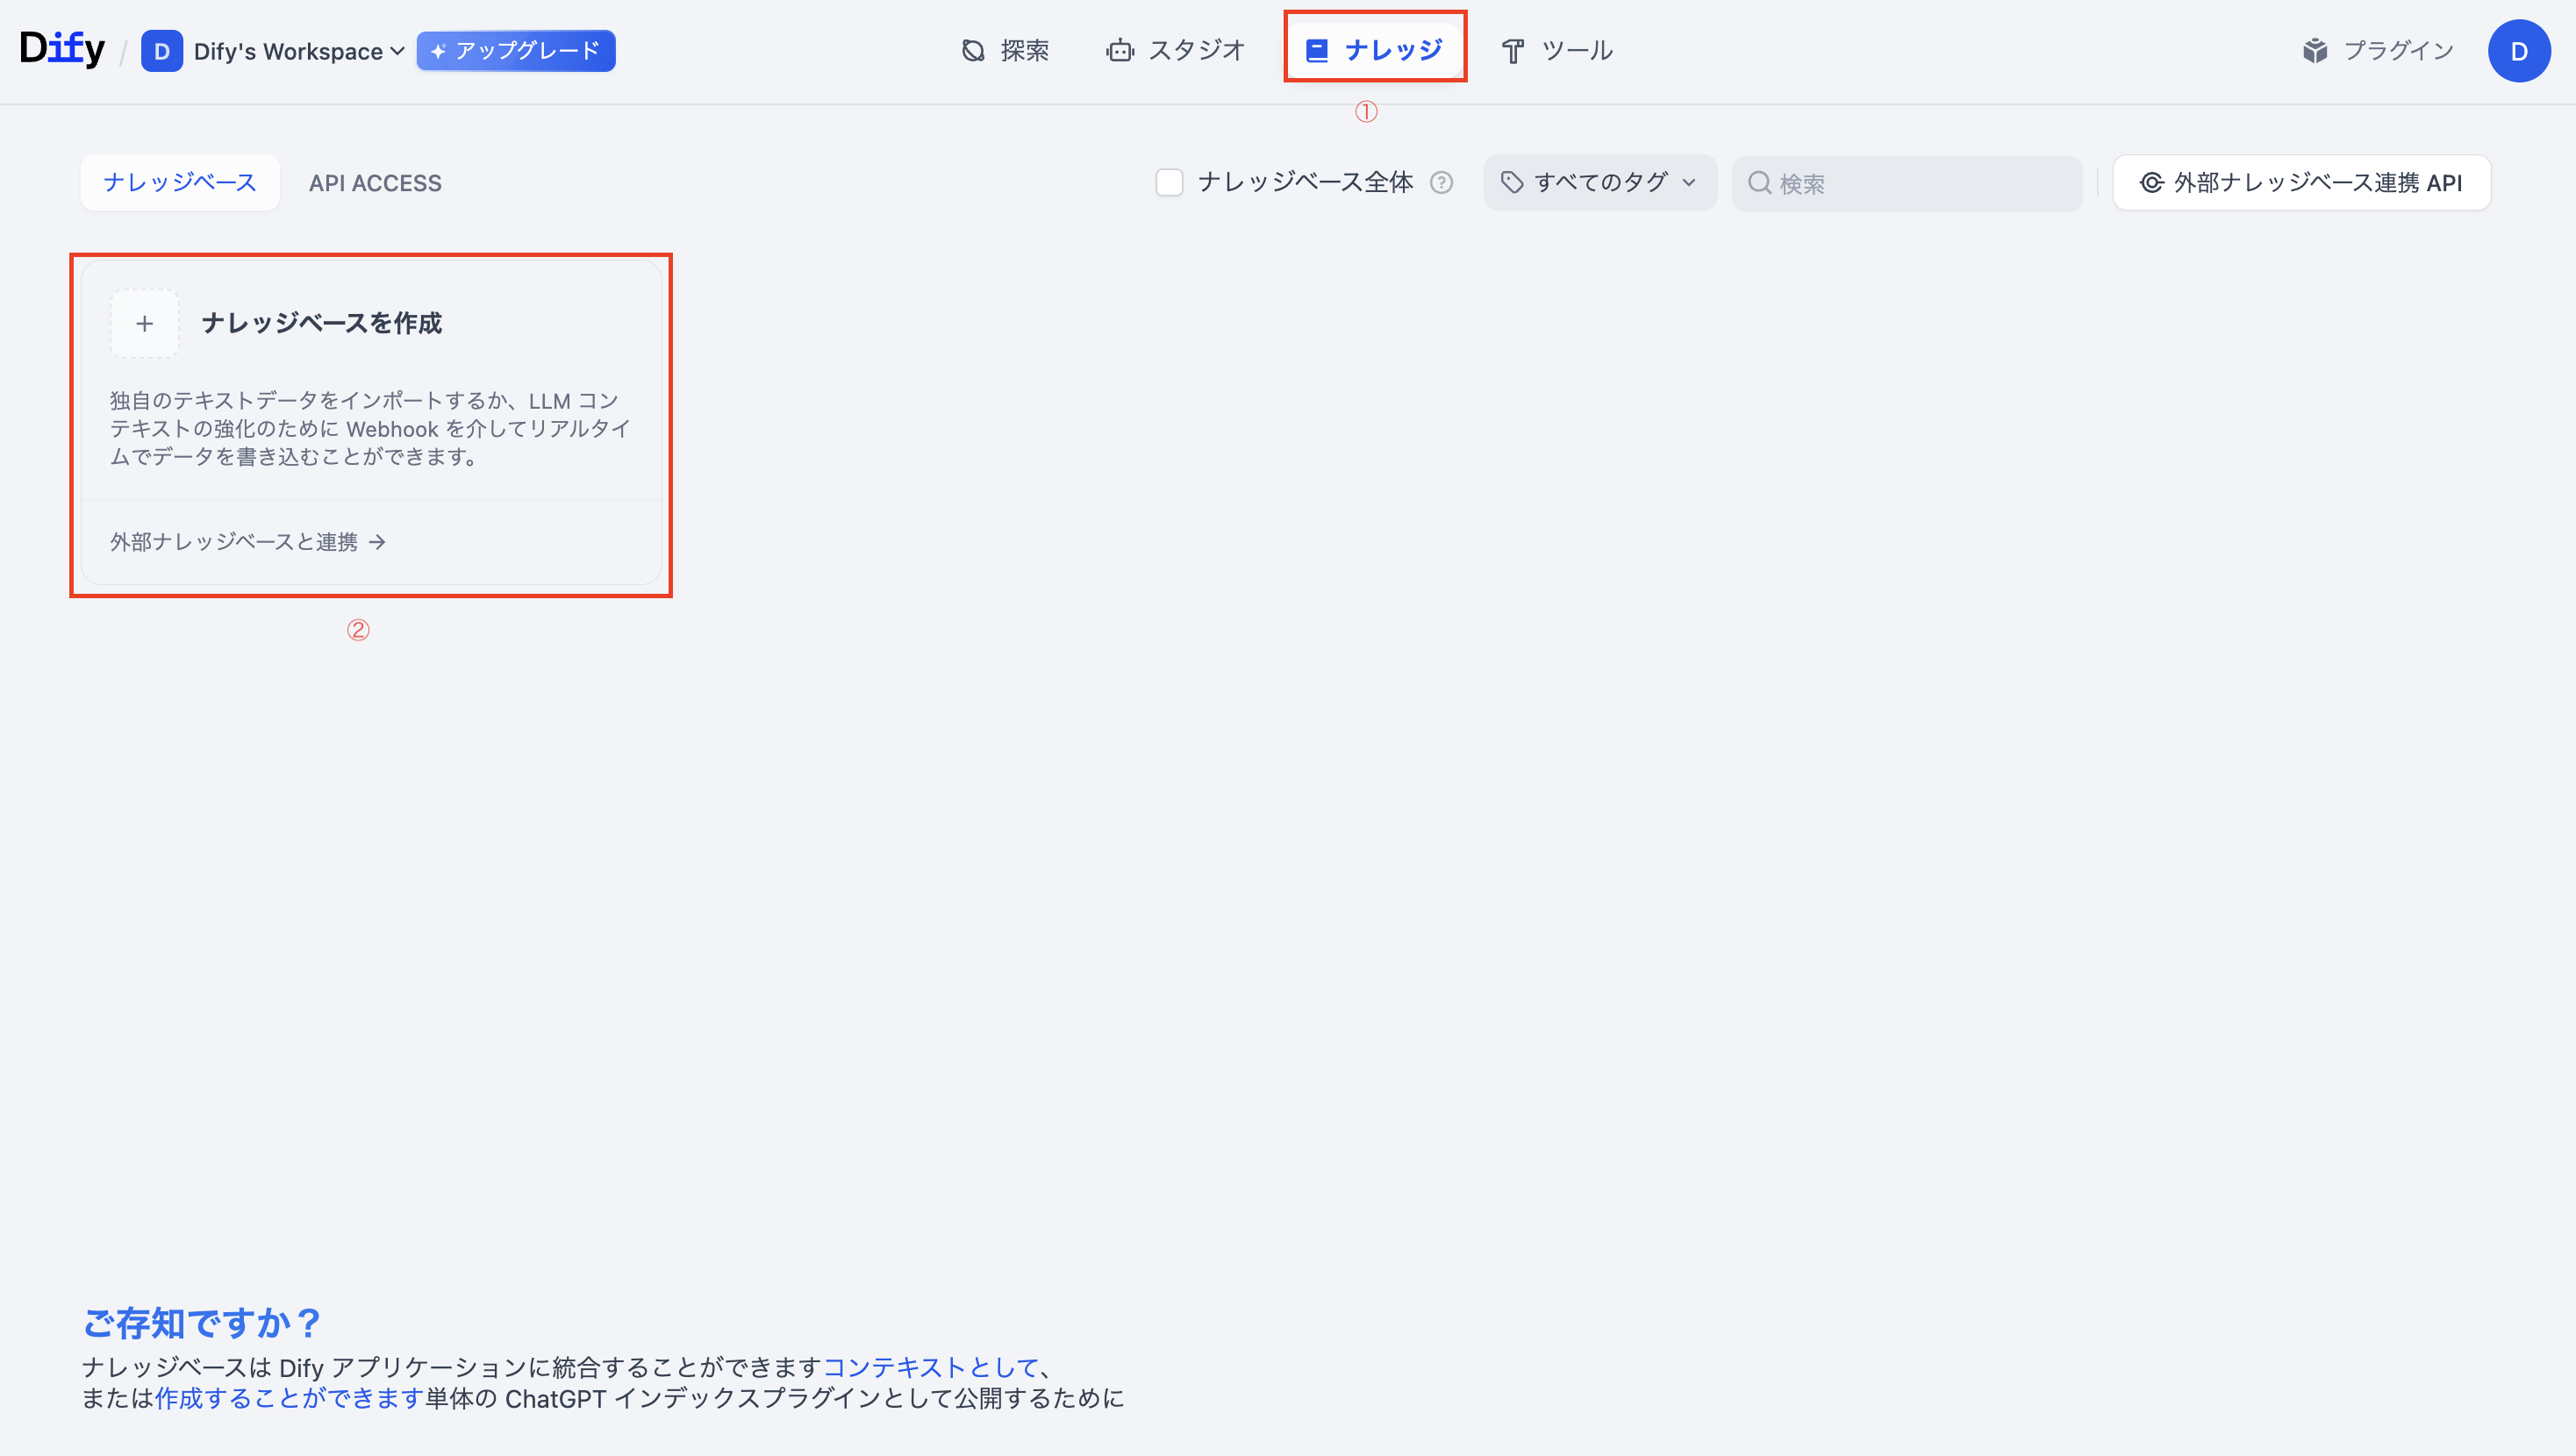Click the アップグレード button
The width and height of the screenshot is (2576, 1456).
tap(515, 51)
